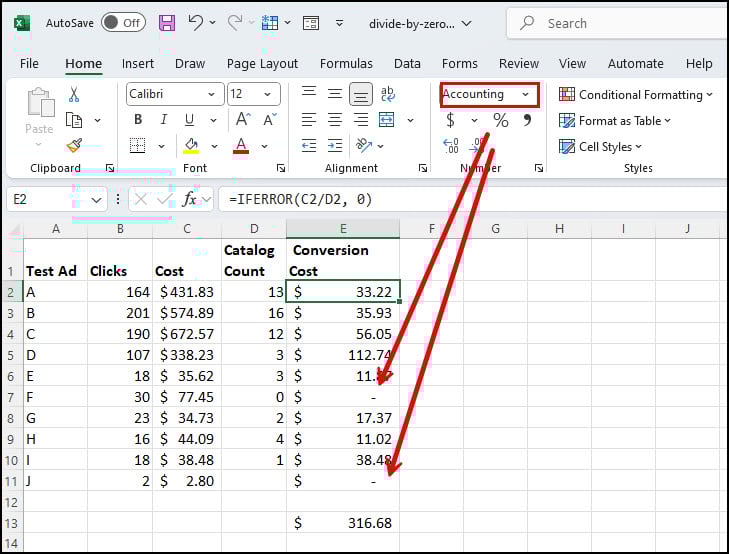This screenshot has height=554, width=729.
Task: Toggle AutoSave switch
Action: coord(123,23)
